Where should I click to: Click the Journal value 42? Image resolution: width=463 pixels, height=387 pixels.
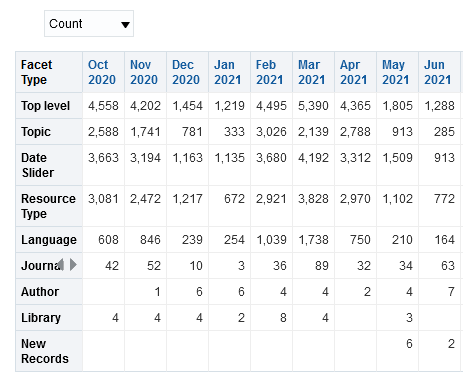112,266
